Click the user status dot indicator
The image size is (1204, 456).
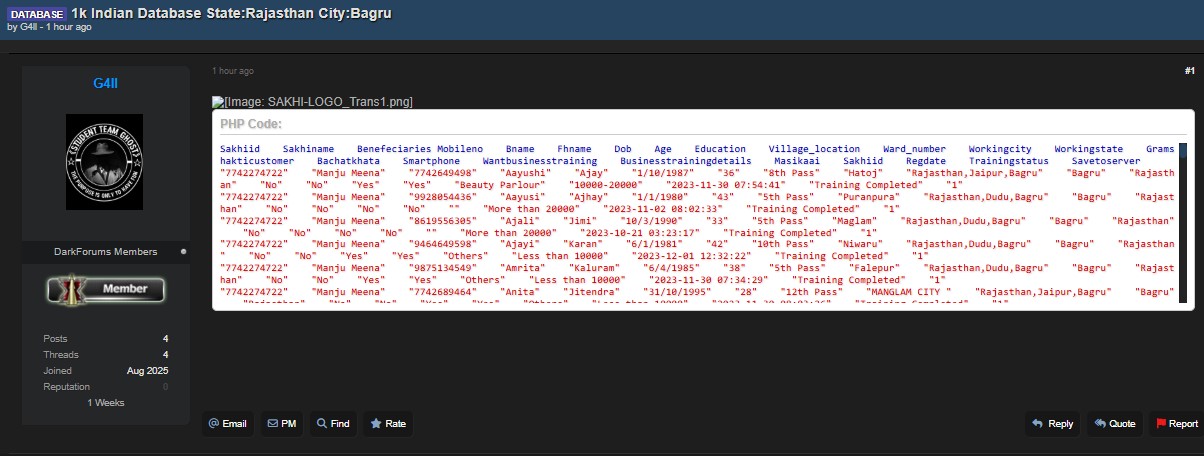pyautogui.click(x=183, y=252)
